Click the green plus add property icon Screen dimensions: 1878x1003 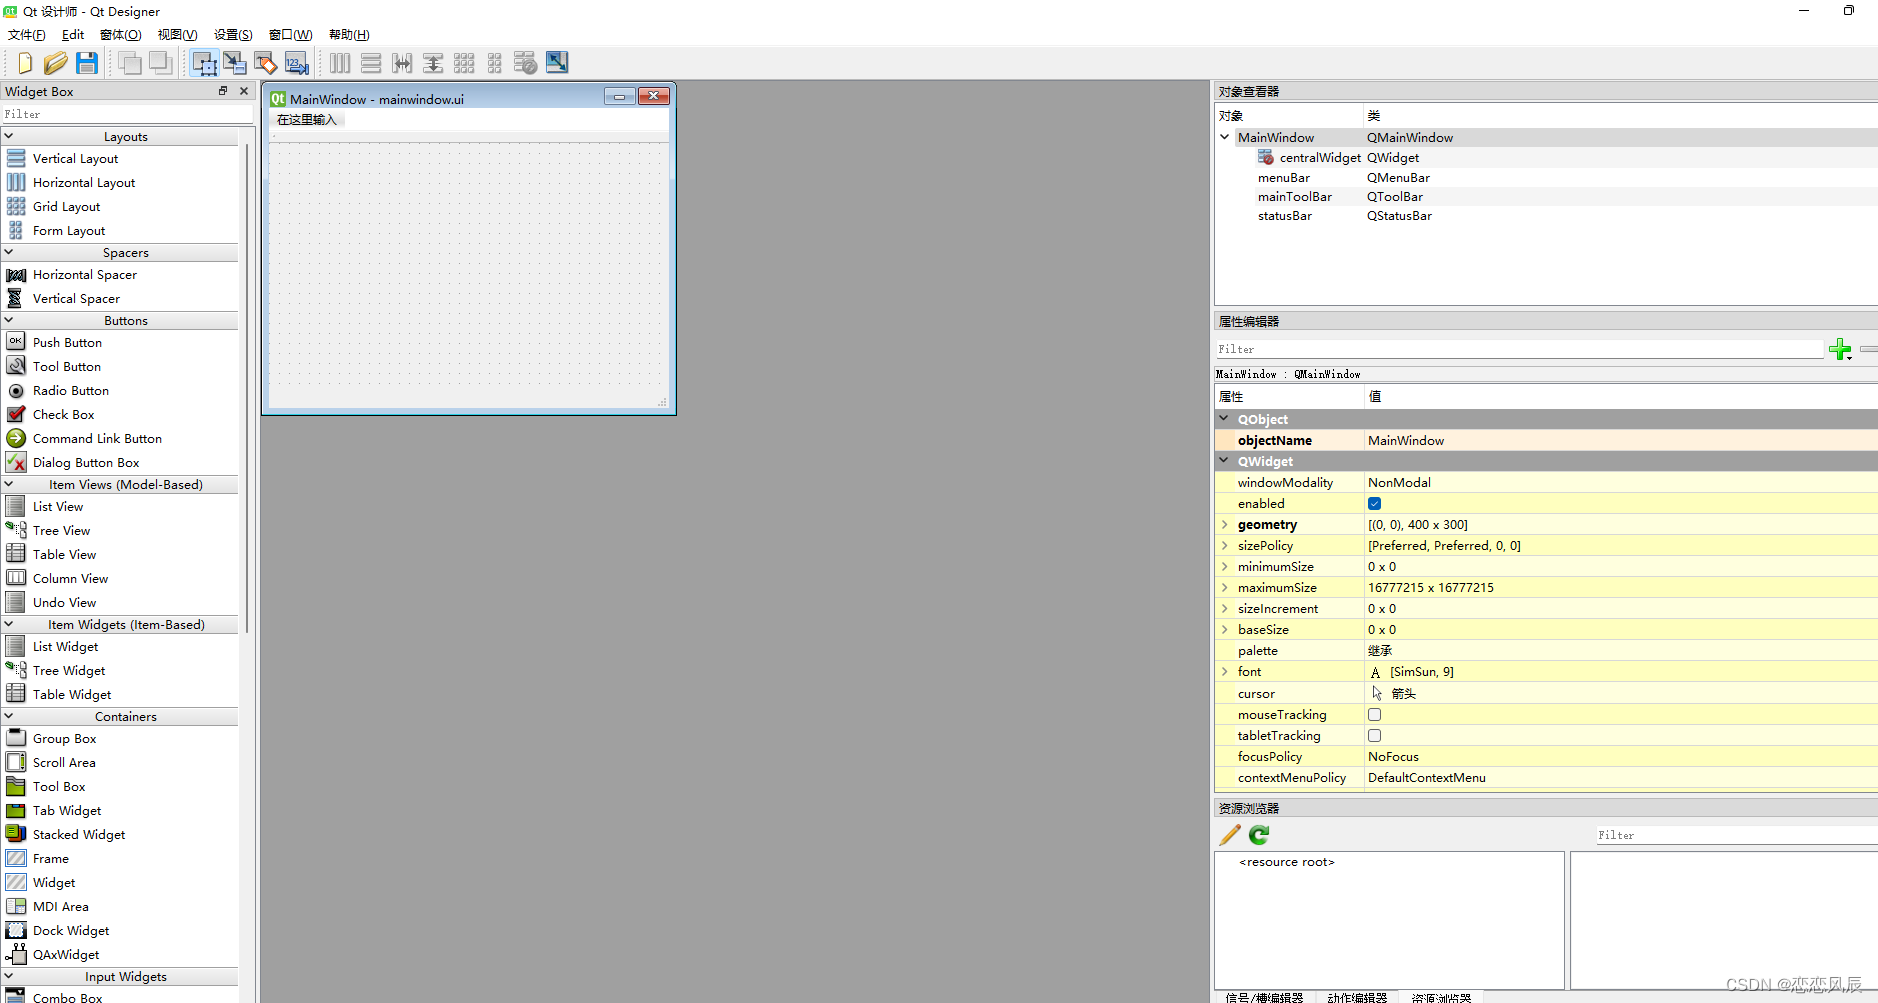pyautogui.click(x=1840, y=349)
